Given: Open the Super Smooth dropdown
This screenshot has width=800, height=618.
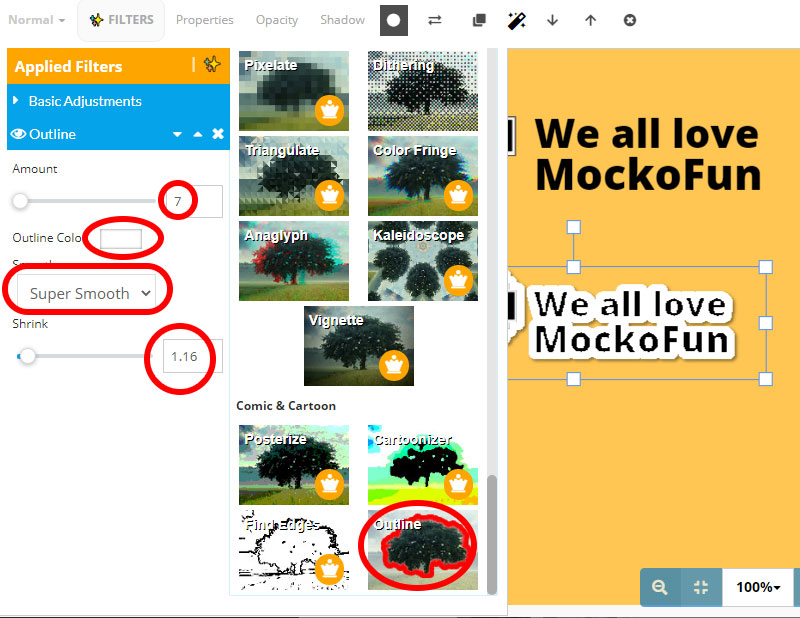Looking at the screenshot, I should (x=87, y=293).
